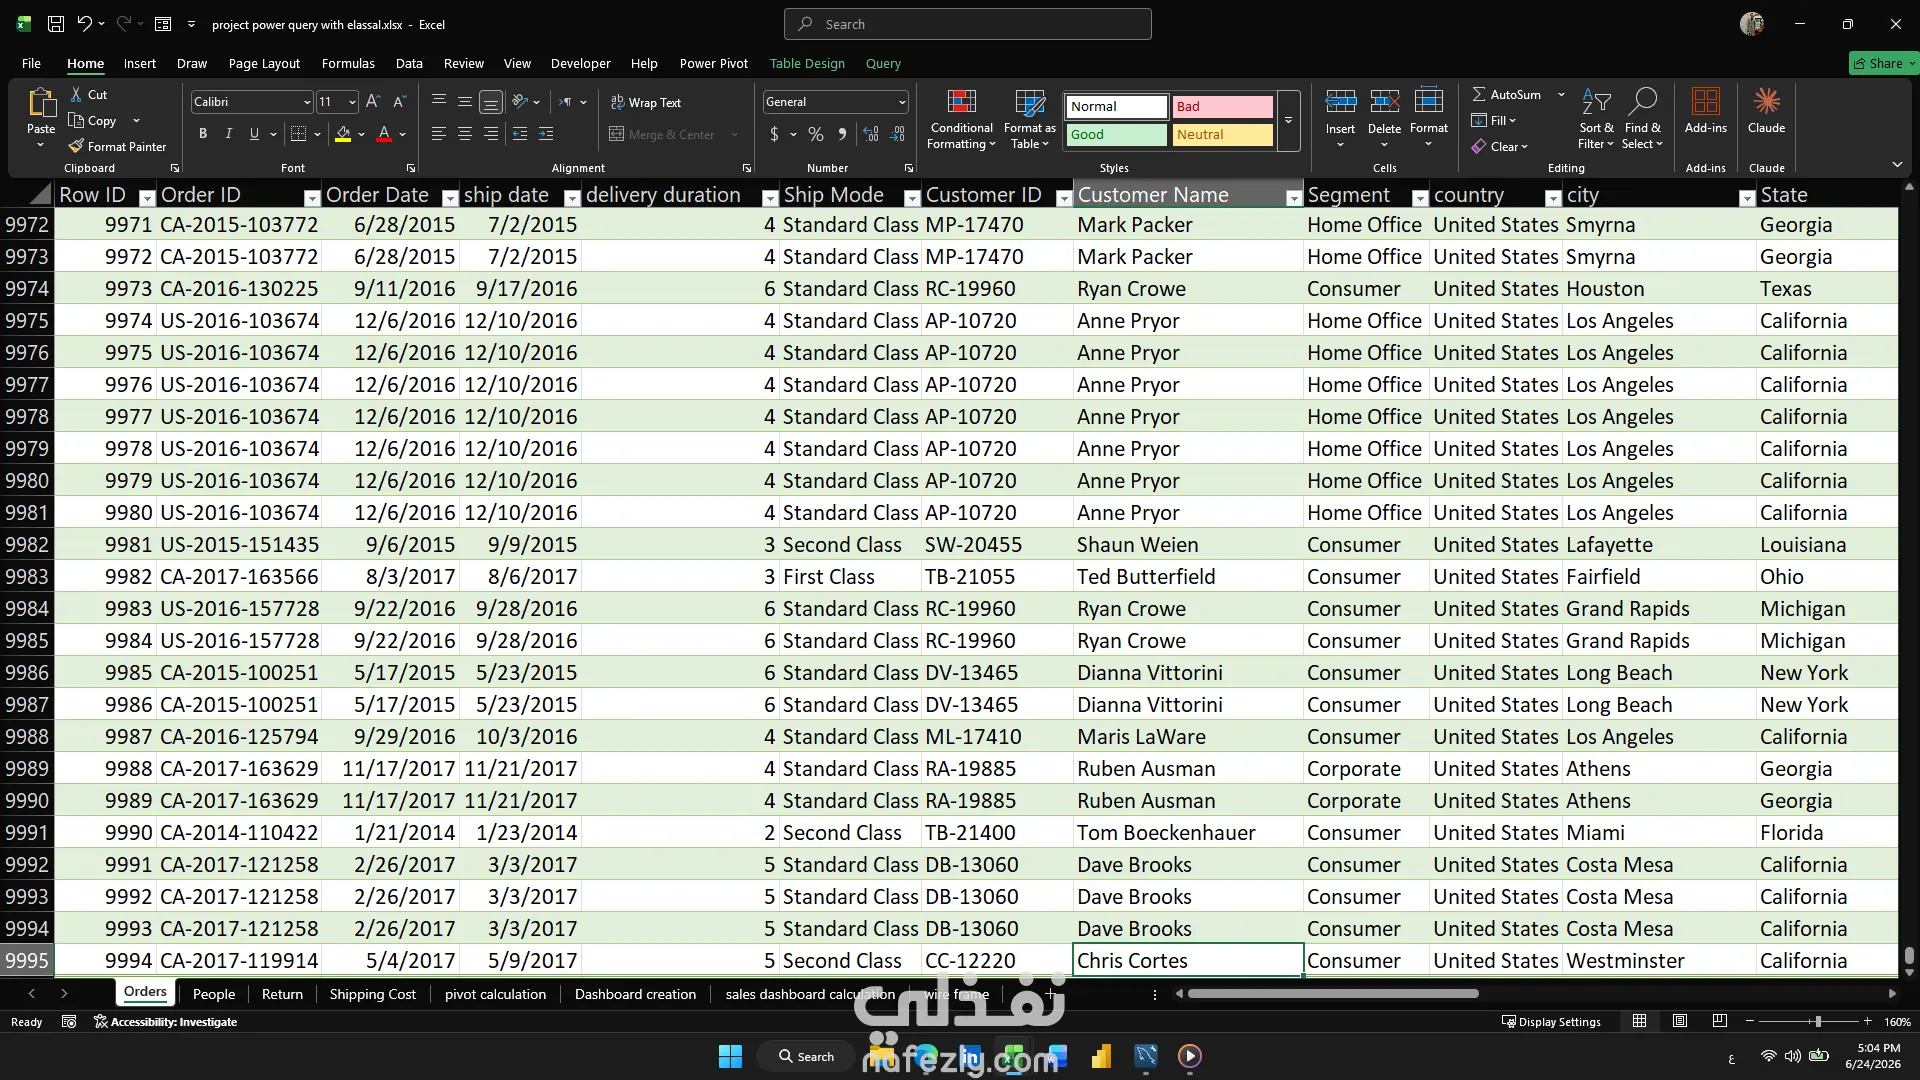Open Sort & Filter options
Screen dimensions: 1920x1080
click(x=1596, y=119)
